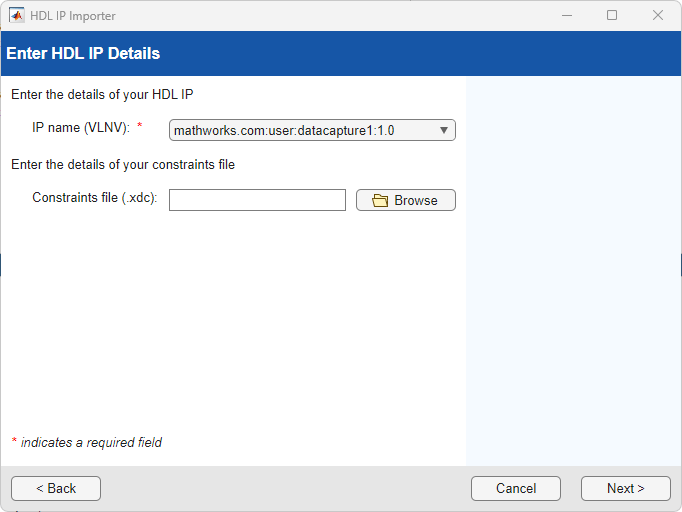The width and height of the screenshot is (682, 512).
Task: Focus the Constraints file (.xdc) text field
Action: [257, 200]
